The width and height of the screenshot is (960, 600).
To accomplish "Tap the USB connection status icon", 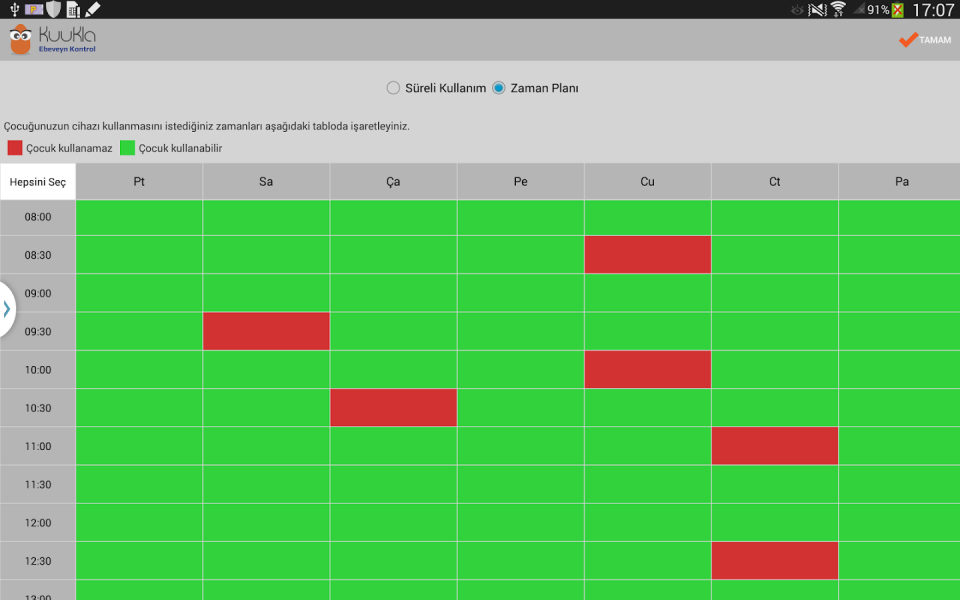I will point(15,9).
